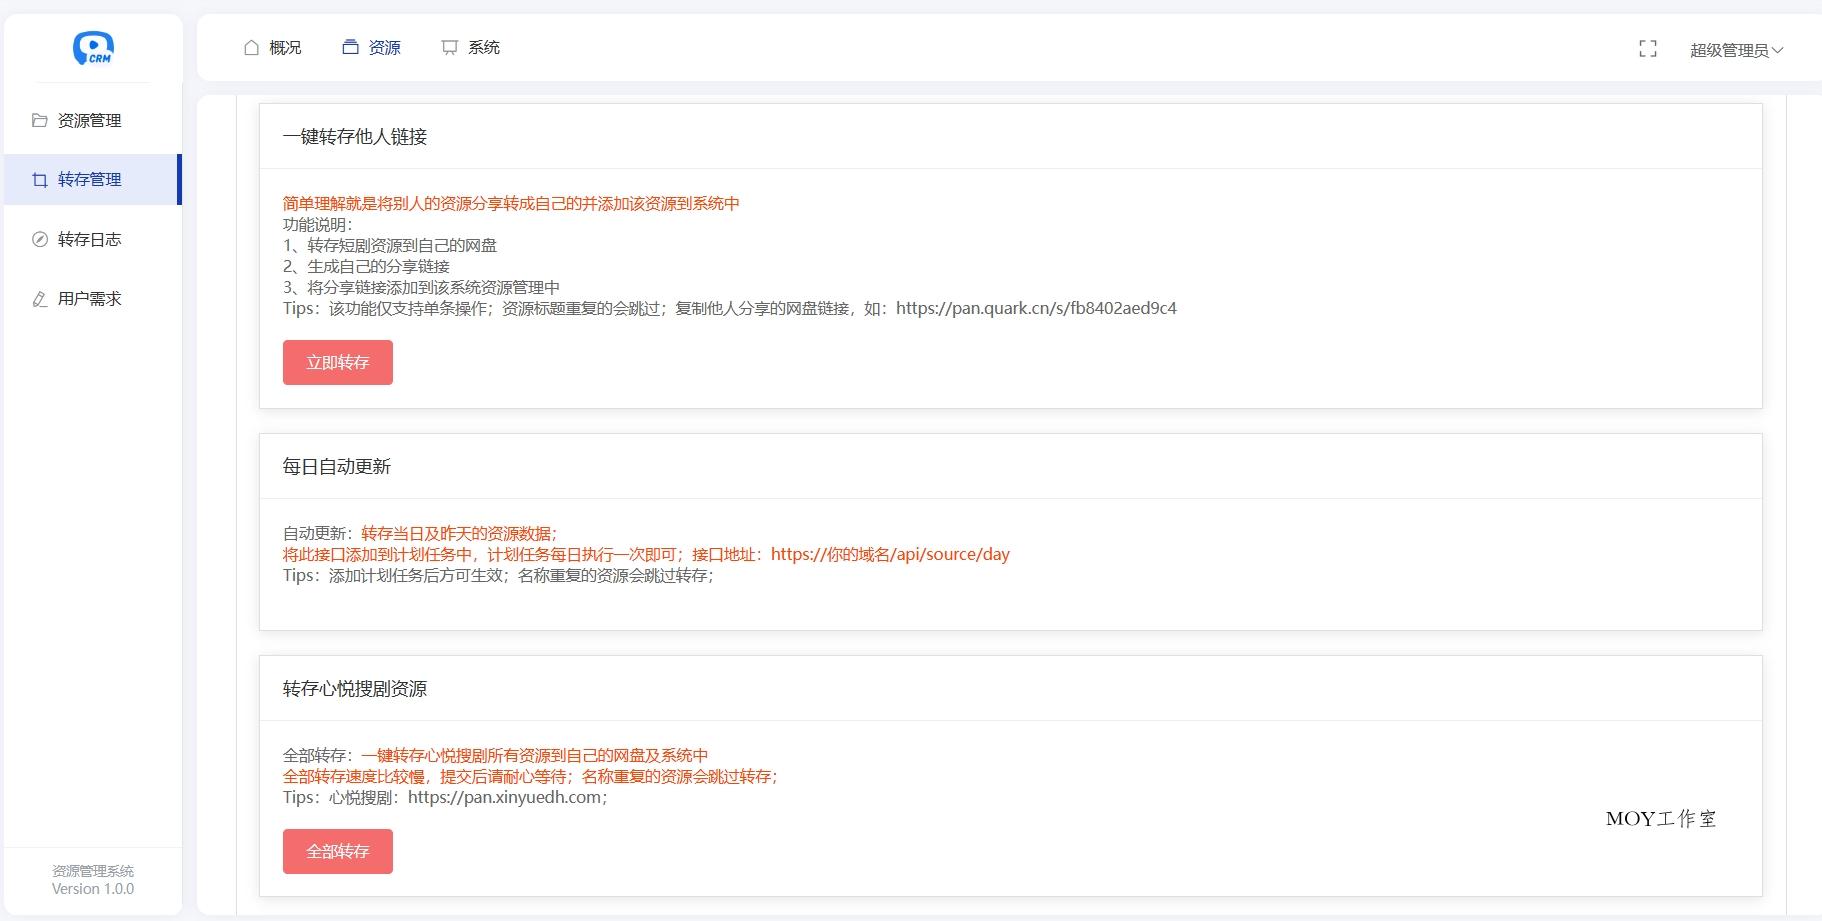Click the pan.quark.cn example link text
Screen dimensions: 1822x921
pos(1035,308)
